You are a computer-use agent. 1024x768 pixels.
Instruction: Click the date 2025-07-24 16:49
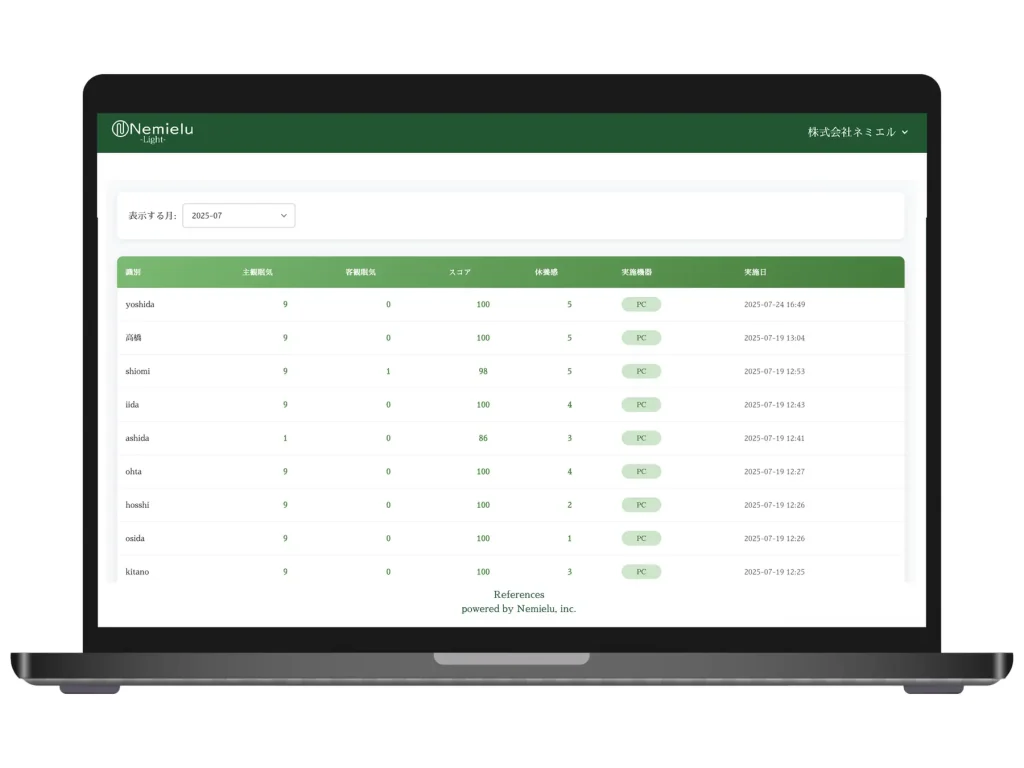pyautogui.click(x=775, y=304)
